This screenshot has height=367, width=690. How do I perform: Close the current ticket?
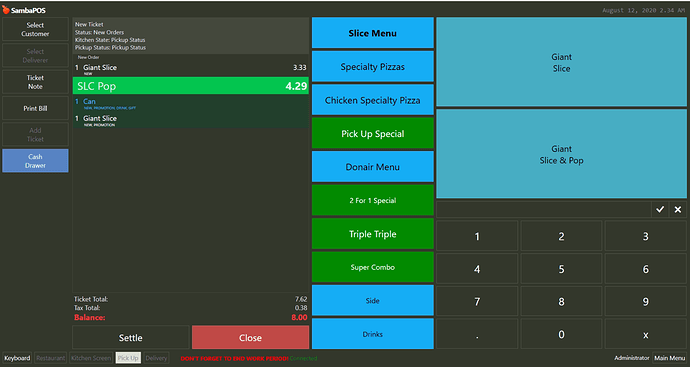pyautogui.click(x=250, y=338)
